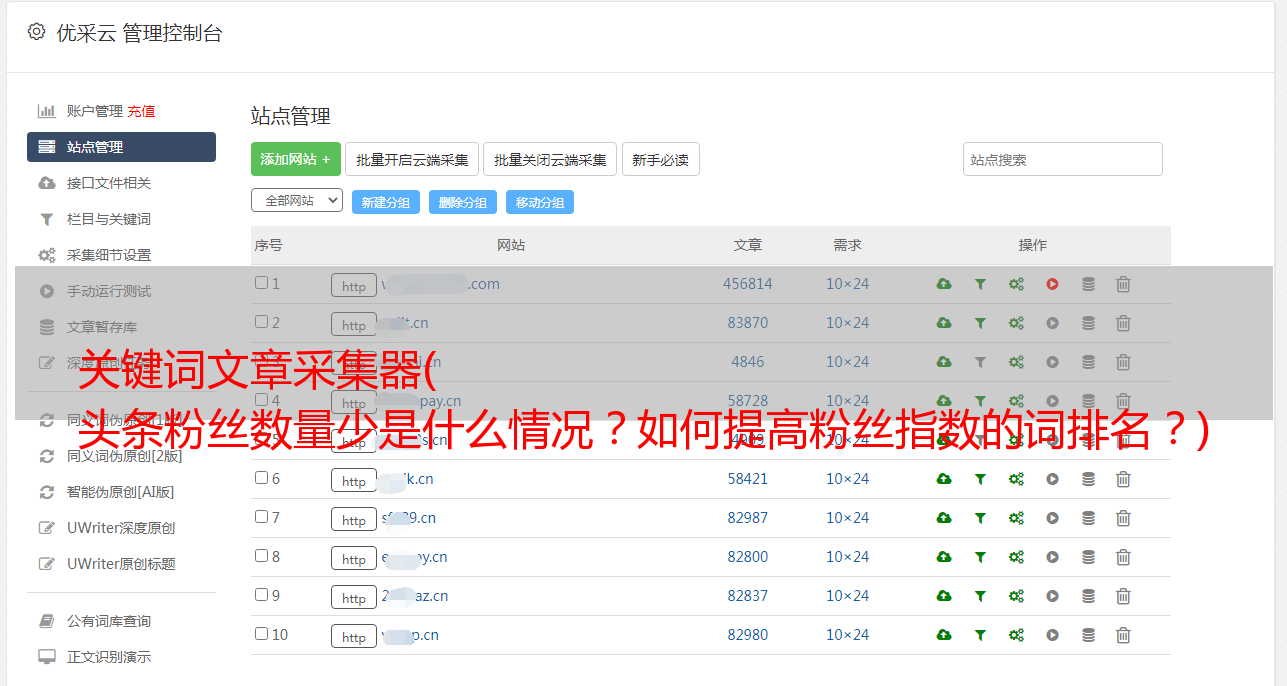Click the red play icon in row 1
Screen dimensions: 1287x686
pyautogui.click(x=1052, y=284)
